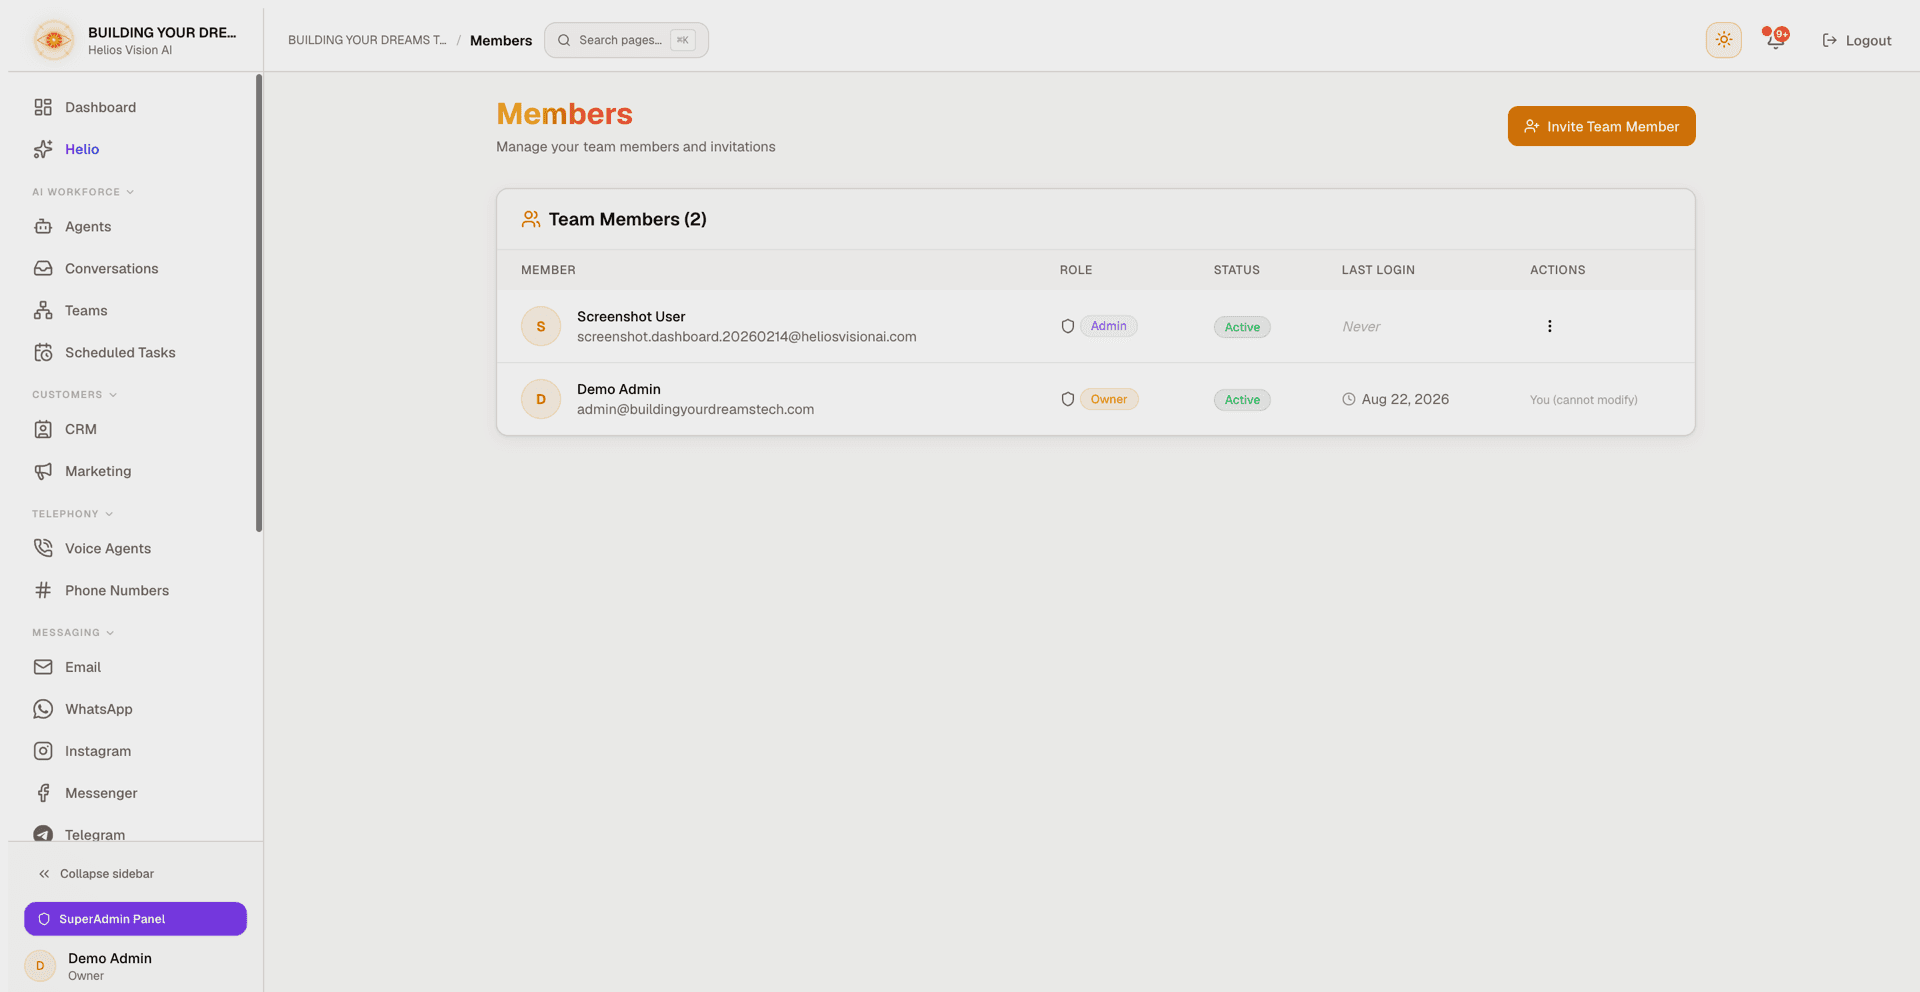Viewport: 1920px width, 992px height.
Task: Collapse the sidebar
Action: tap(96, 874)
